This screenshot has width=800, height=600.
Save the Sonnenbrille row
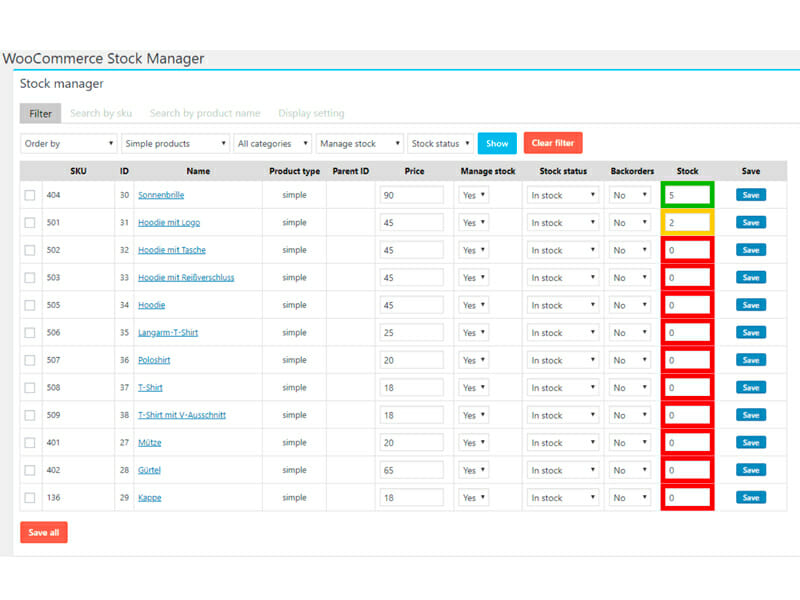(751, 195)
